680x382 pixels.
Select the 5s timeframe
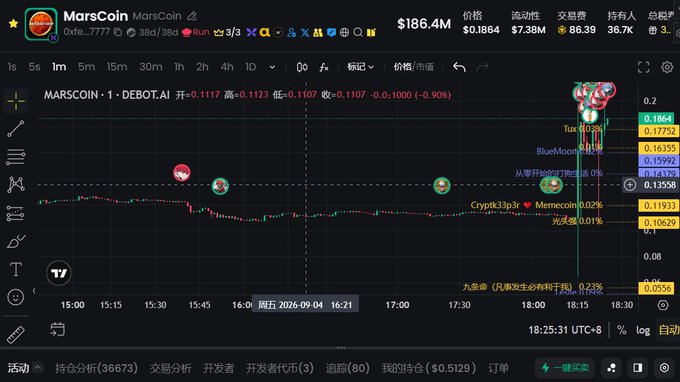(x=34, y=67)
